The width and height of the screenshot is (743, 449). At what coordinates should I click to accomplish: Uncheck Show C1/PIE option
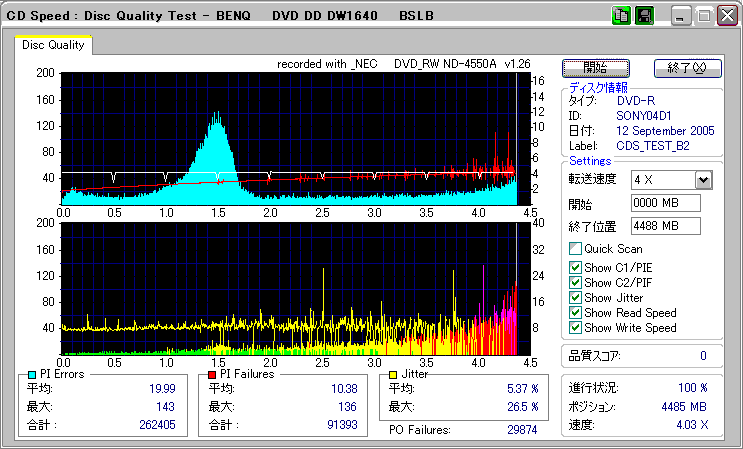[x=575, y=268]
